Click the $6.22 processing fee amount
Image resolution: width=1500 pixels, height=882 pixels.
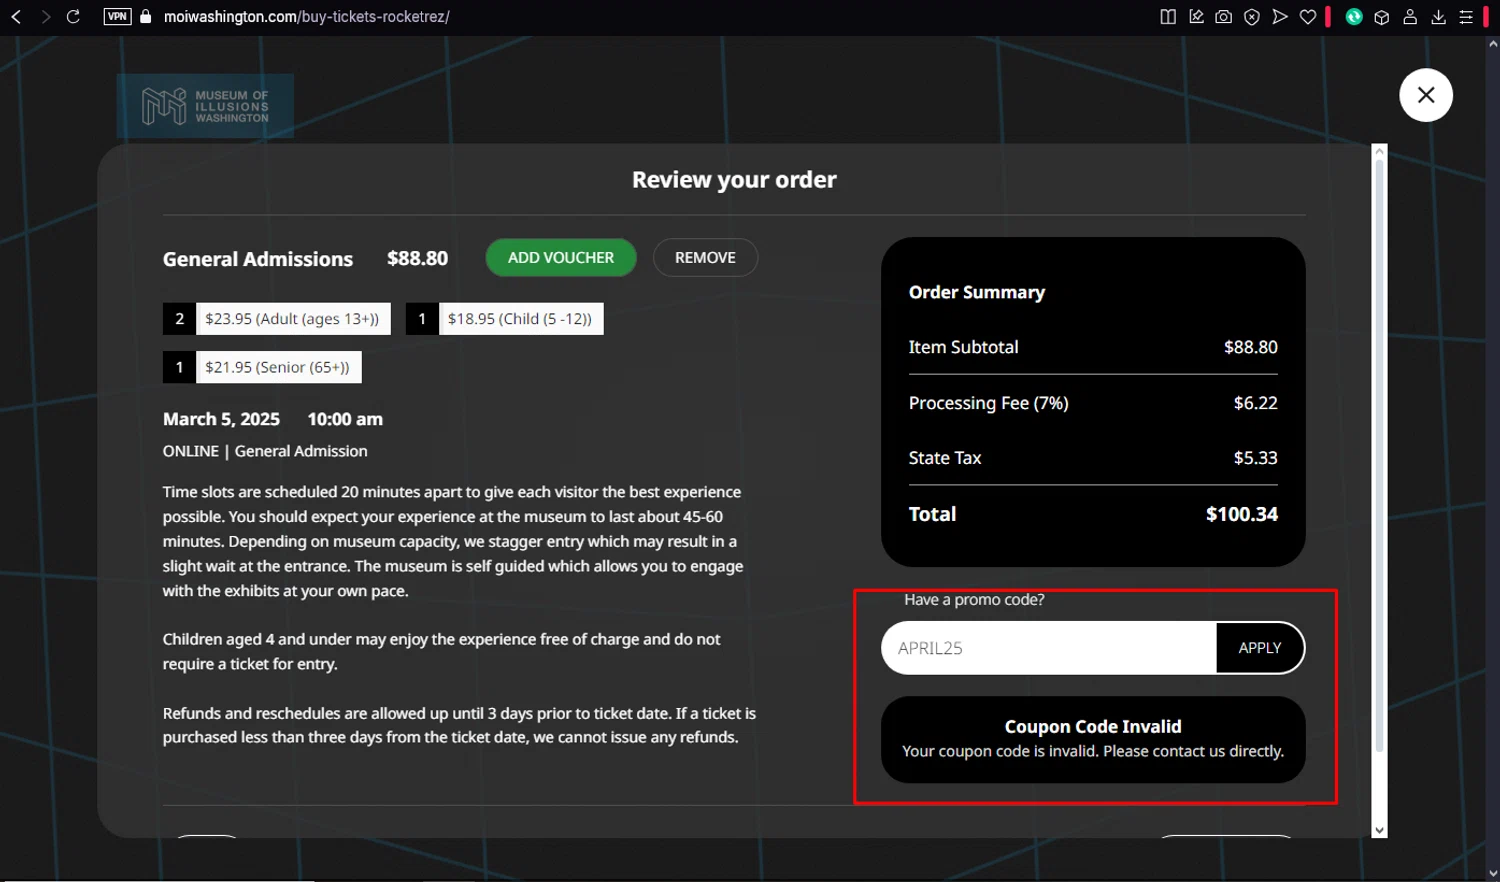click(x=1256, y=403)
